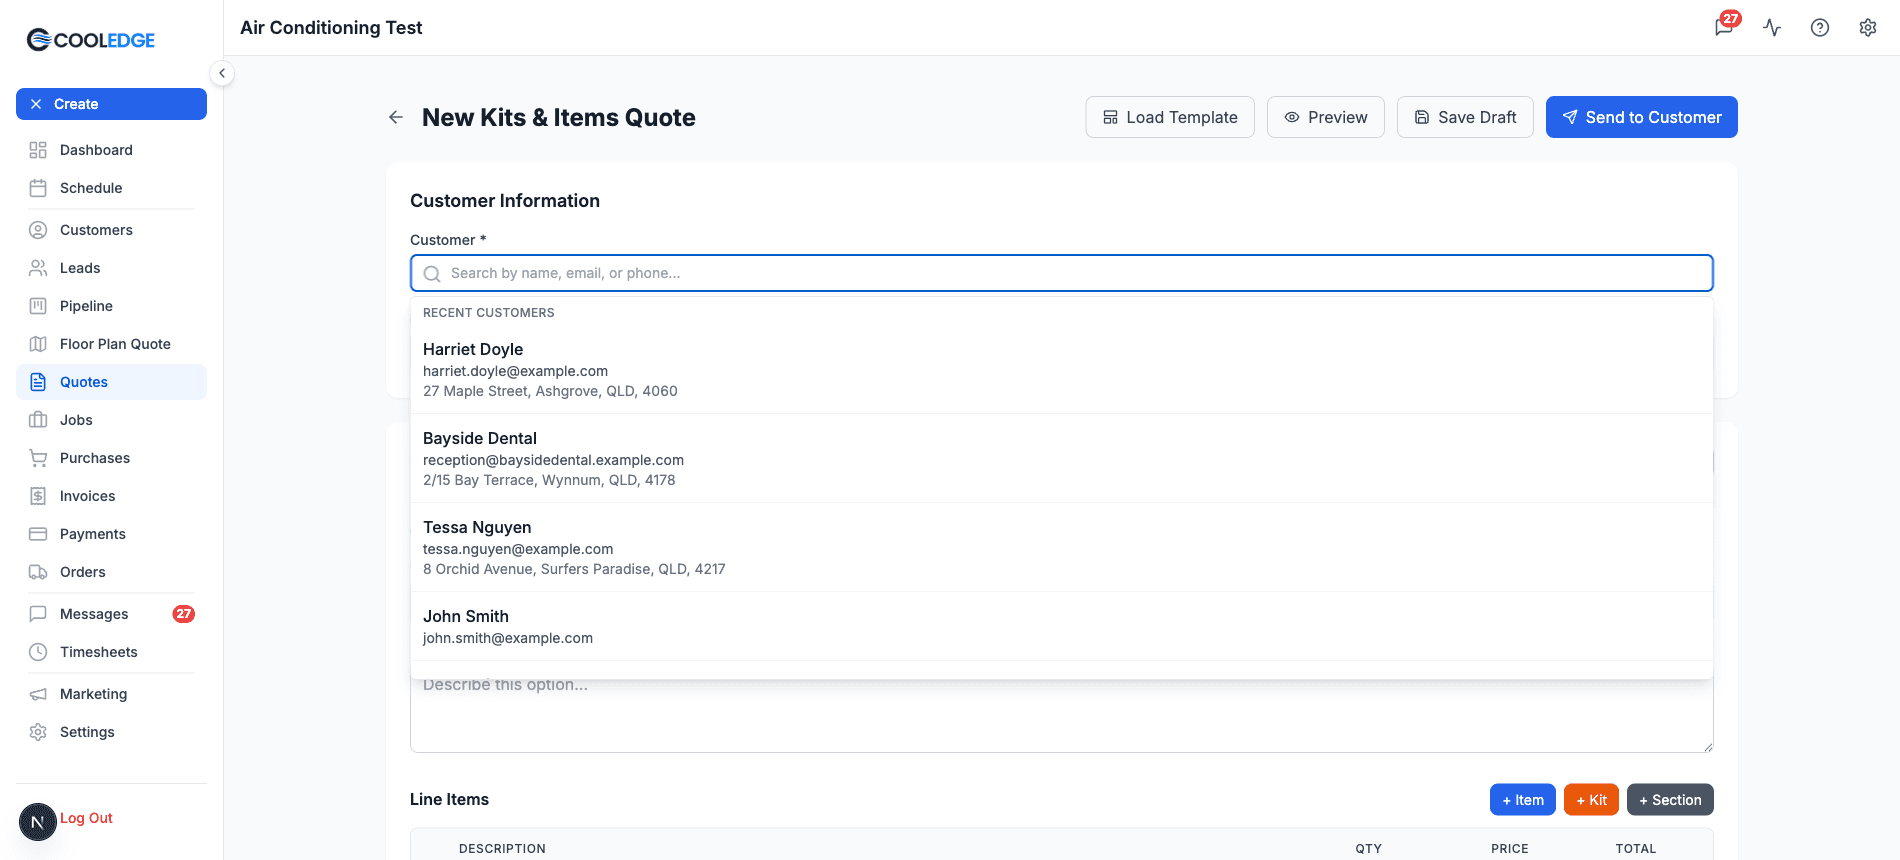The image size is (1900, 860).
Task: Choose Bayside Dental from recent customers
Action: click(x=1062, y=458)
